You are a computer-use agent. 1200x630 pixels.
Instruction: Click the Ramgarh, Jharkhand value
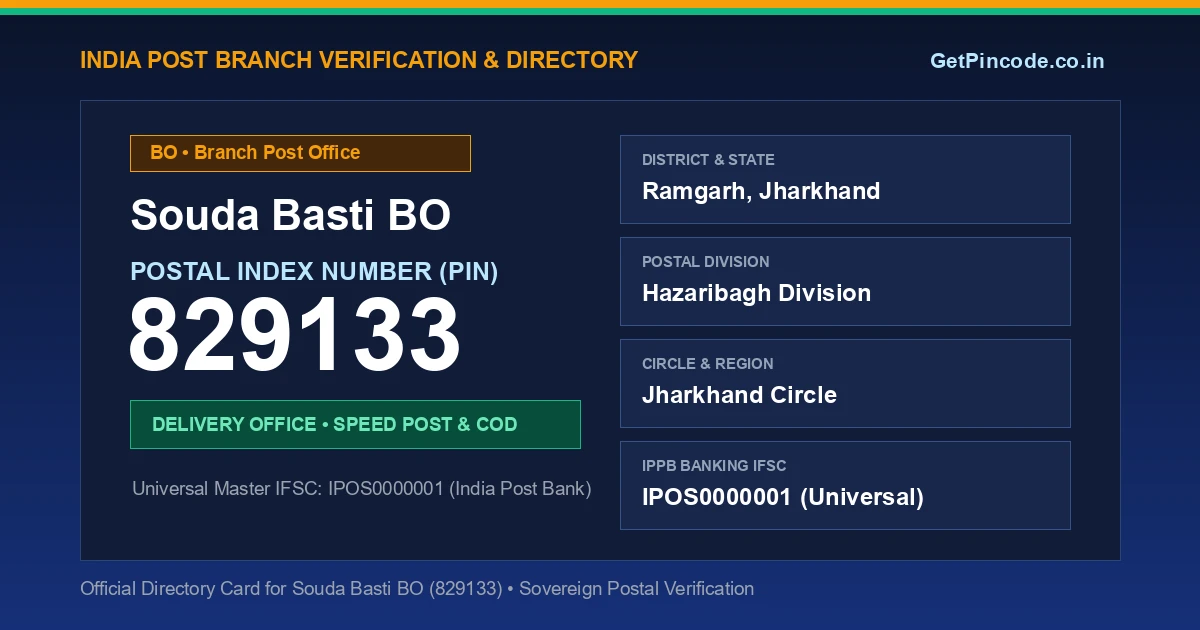[x=761, y=191]
